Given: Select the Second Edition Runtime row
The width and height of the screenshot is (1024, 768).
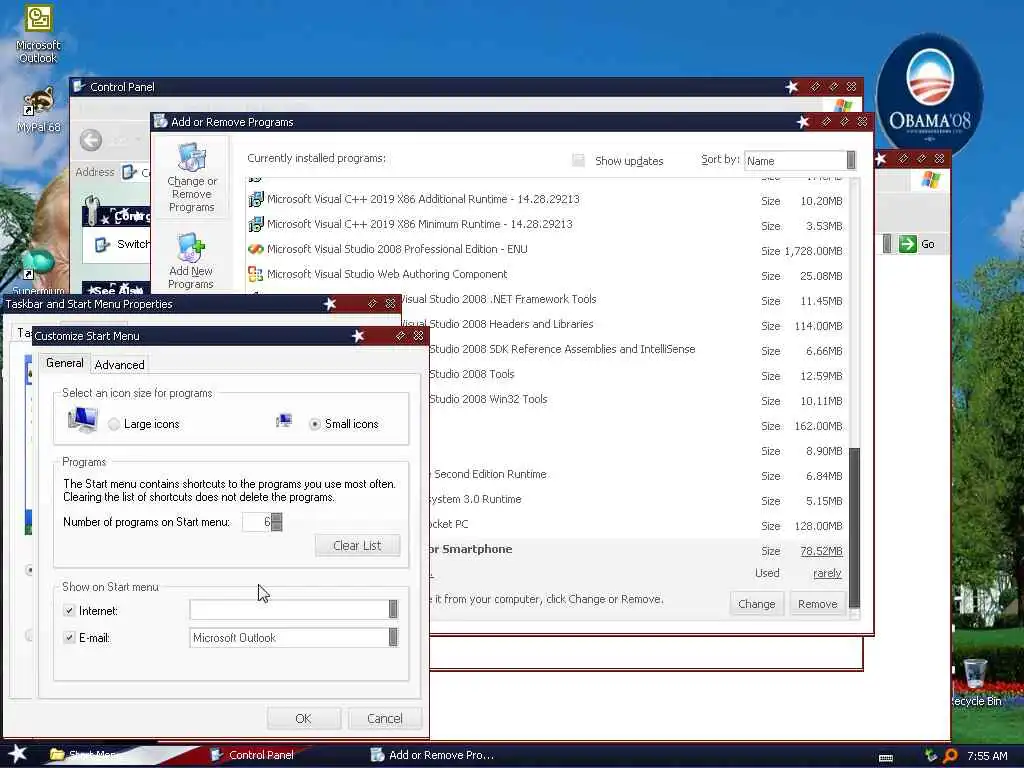Looking at the screenshot, I should [x=638, y=475].
